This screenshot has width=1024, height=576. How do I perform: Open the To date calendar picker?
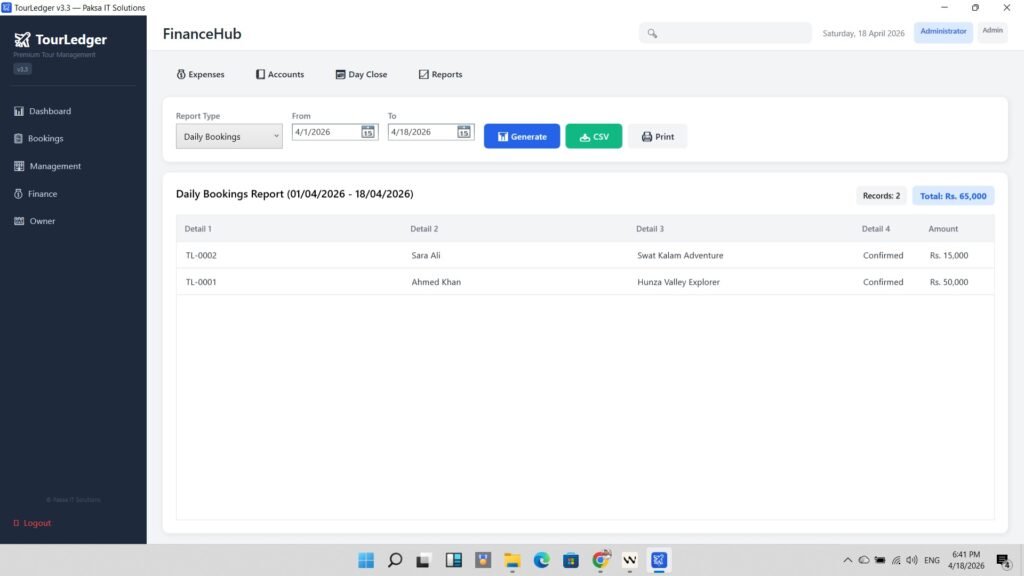[462, 131]
